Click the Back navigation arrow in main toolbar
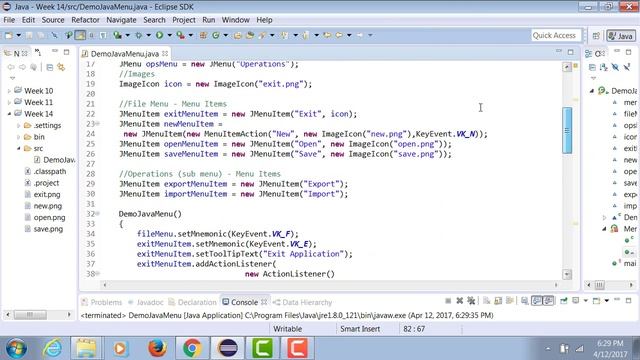The width and height of the screenshot is (640, 360). (x=339, y=36)
